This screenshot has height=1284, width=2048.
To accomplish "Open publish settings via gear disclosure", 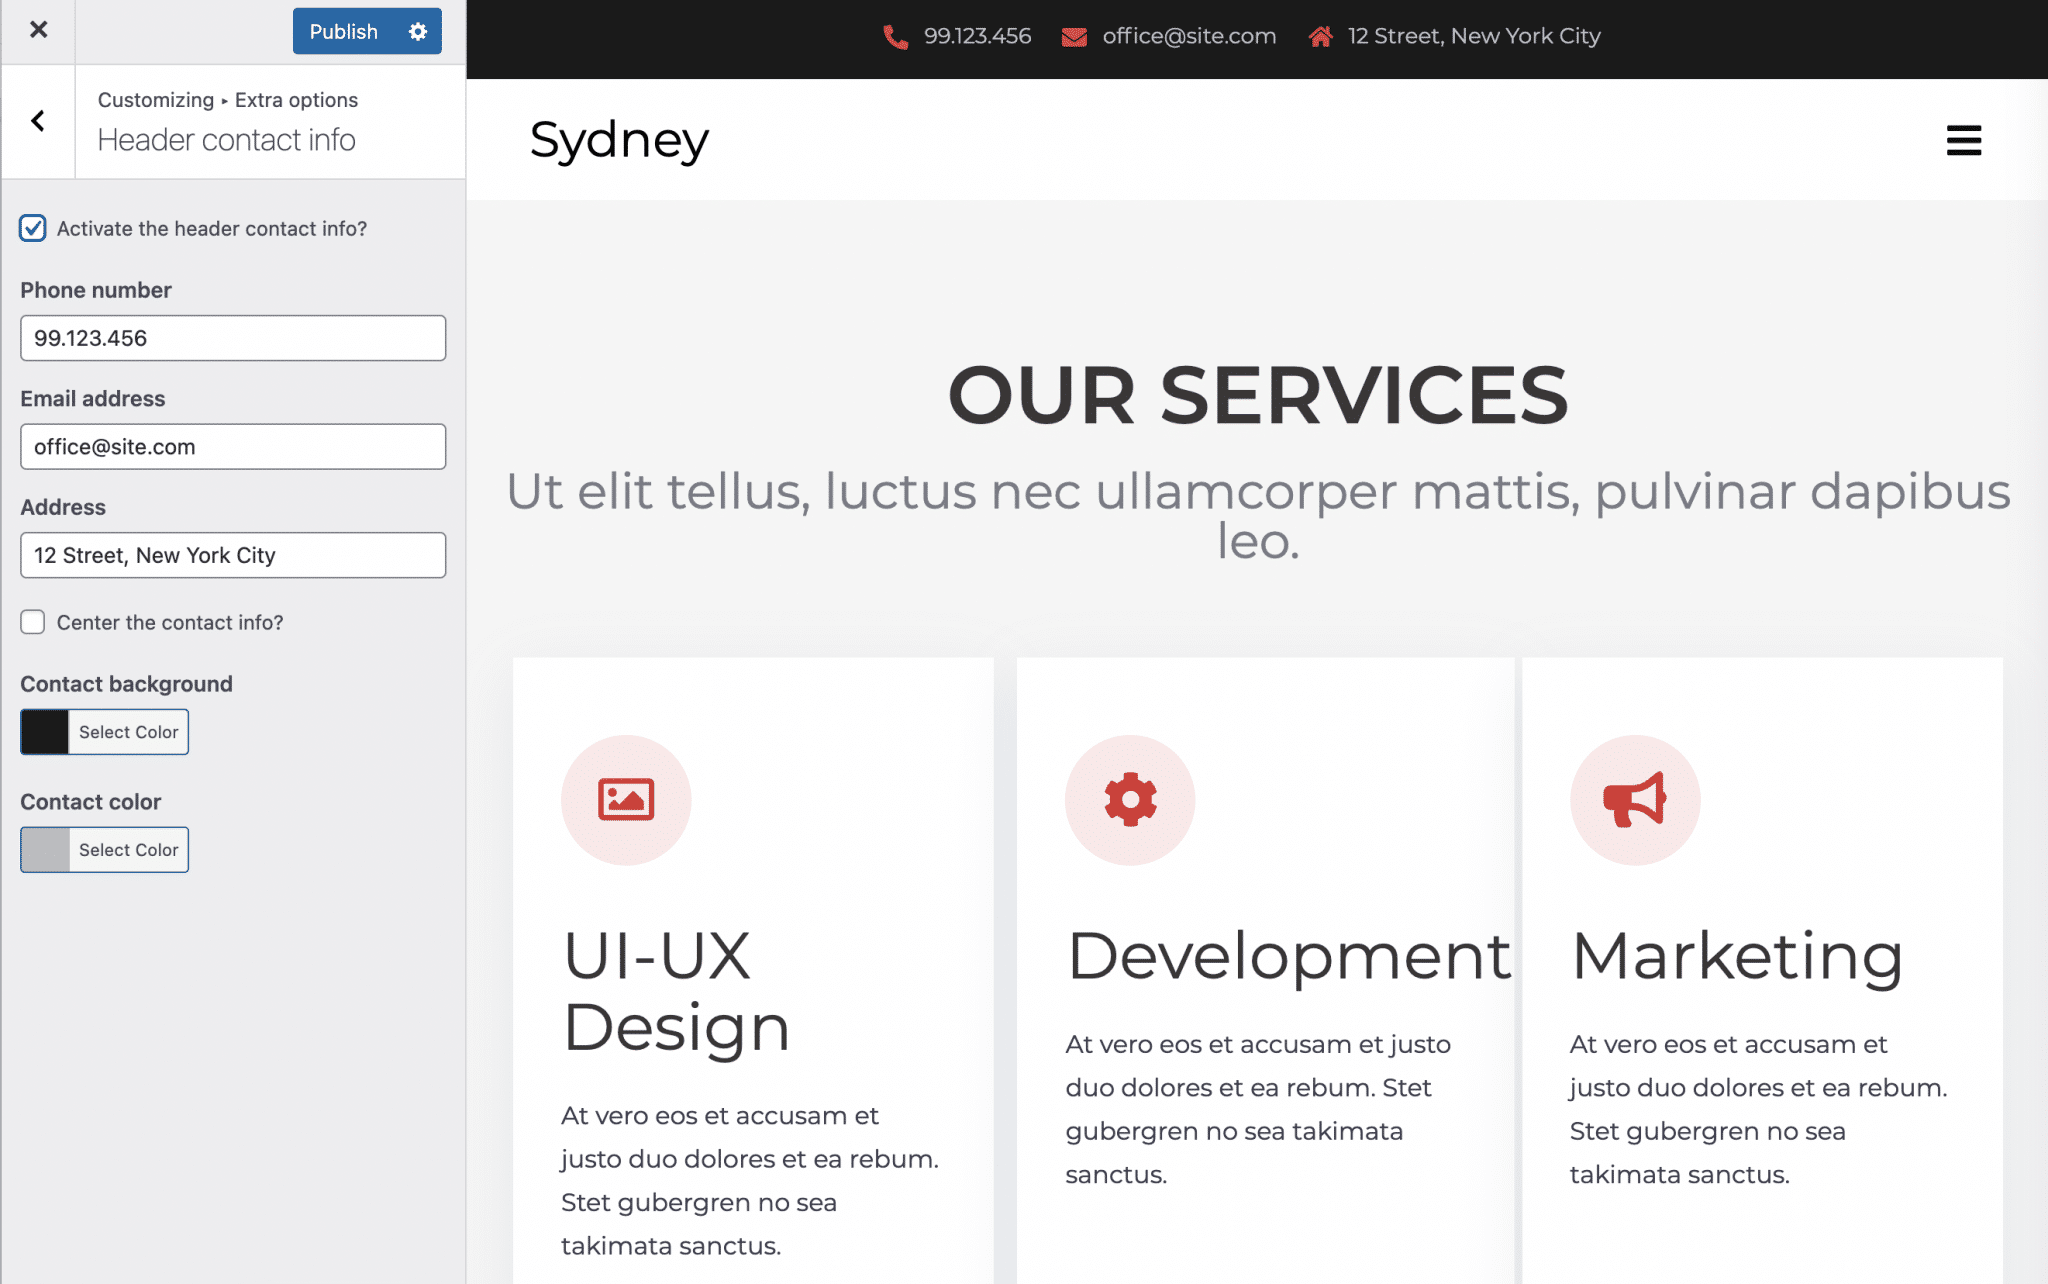I will coord(418,31).
